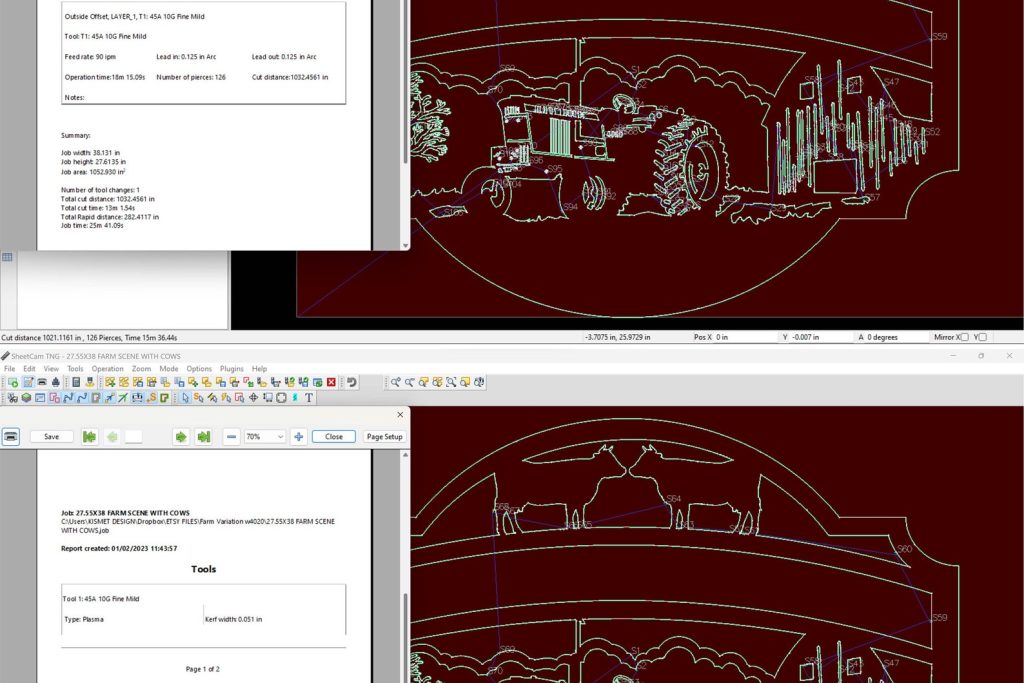Click the undo arrow in toolbar

click(351, 382)
